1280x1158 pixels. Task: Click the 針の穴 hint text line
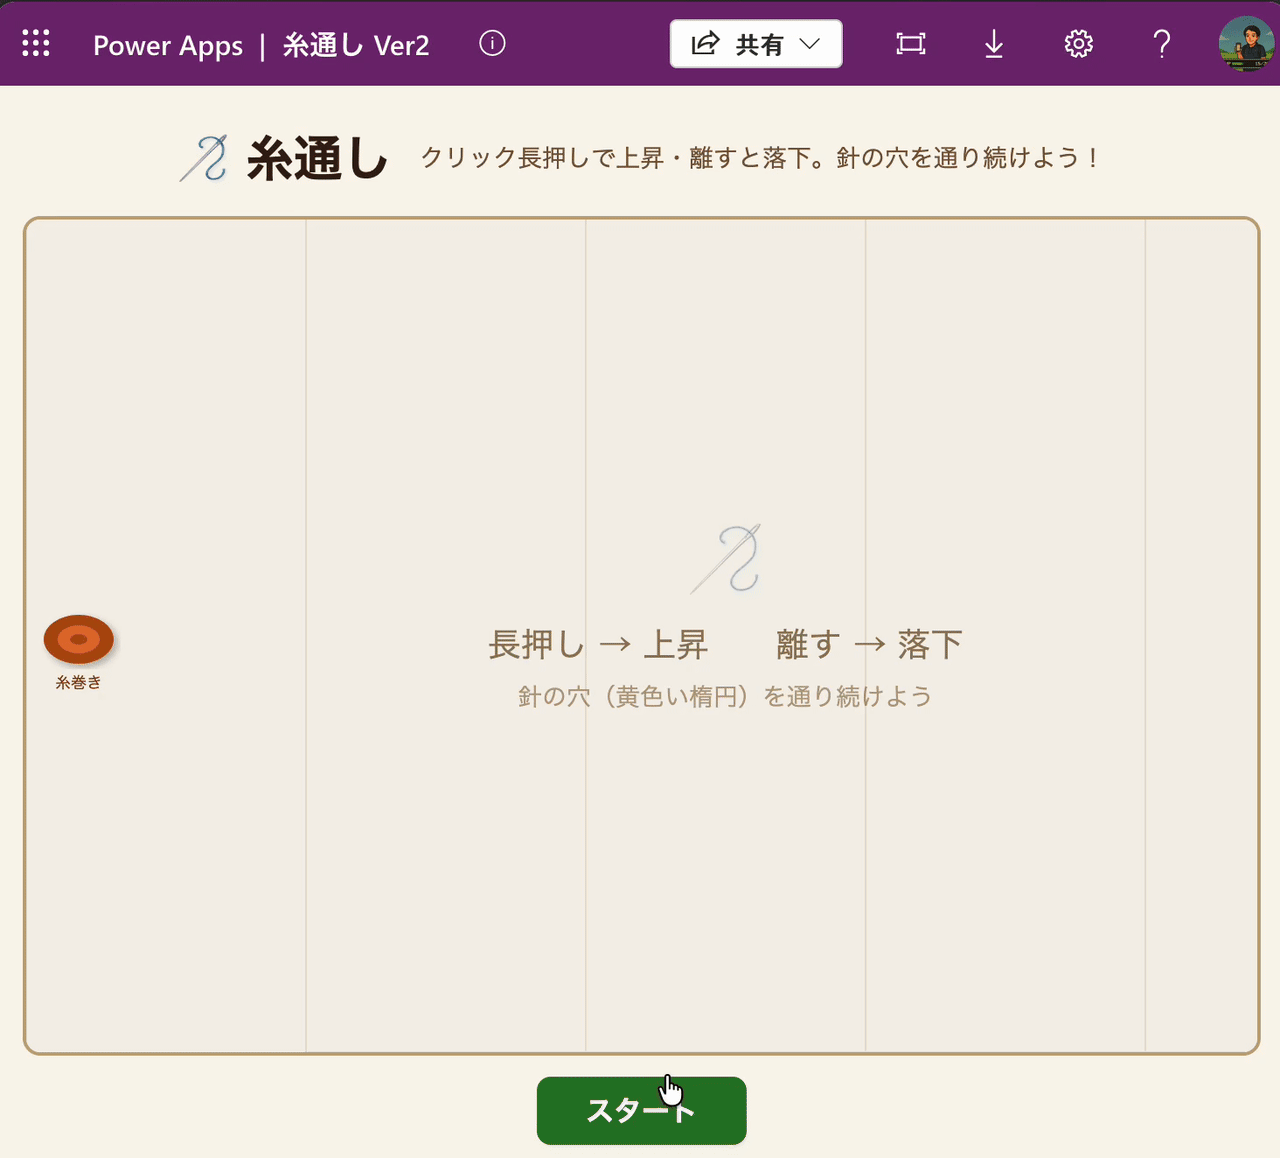click(724, 697)
